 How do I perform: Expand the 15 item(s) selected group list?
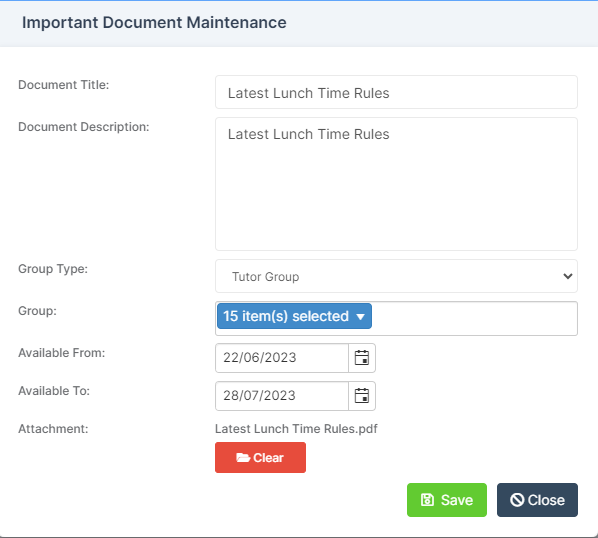pos(294,316)
